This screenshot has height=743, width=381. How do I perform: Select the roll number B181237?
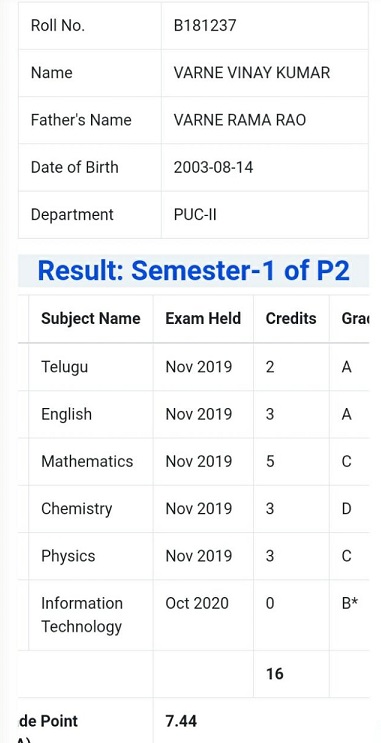(204, 26)
